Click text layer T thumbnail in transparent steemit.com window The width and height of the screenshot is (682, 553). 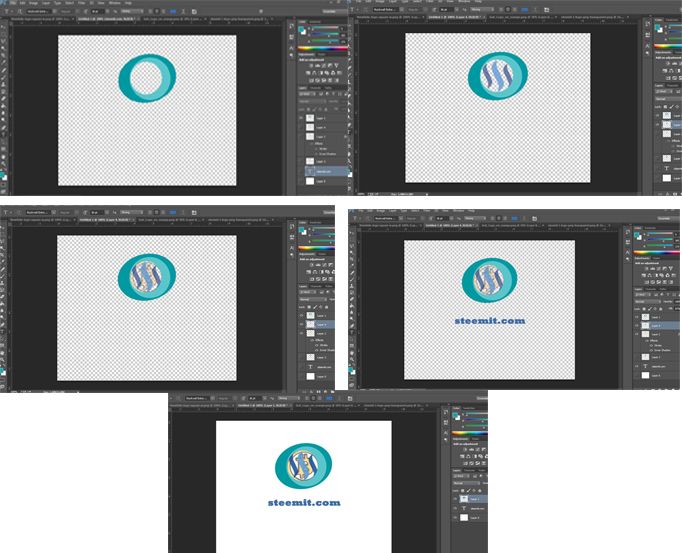[645, 366]
